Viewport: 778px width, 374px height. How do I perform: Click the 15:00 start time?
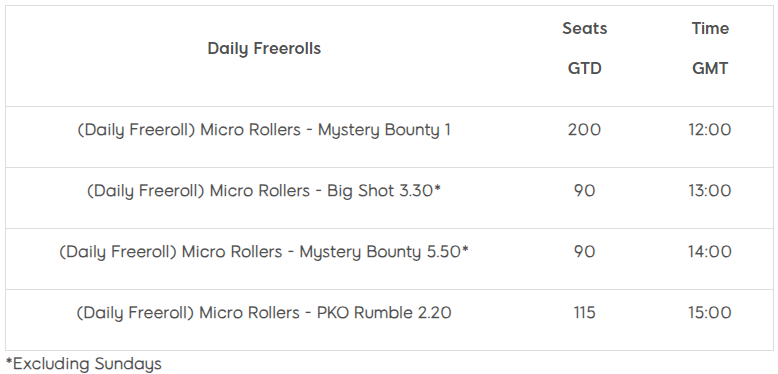pos(710,313)
